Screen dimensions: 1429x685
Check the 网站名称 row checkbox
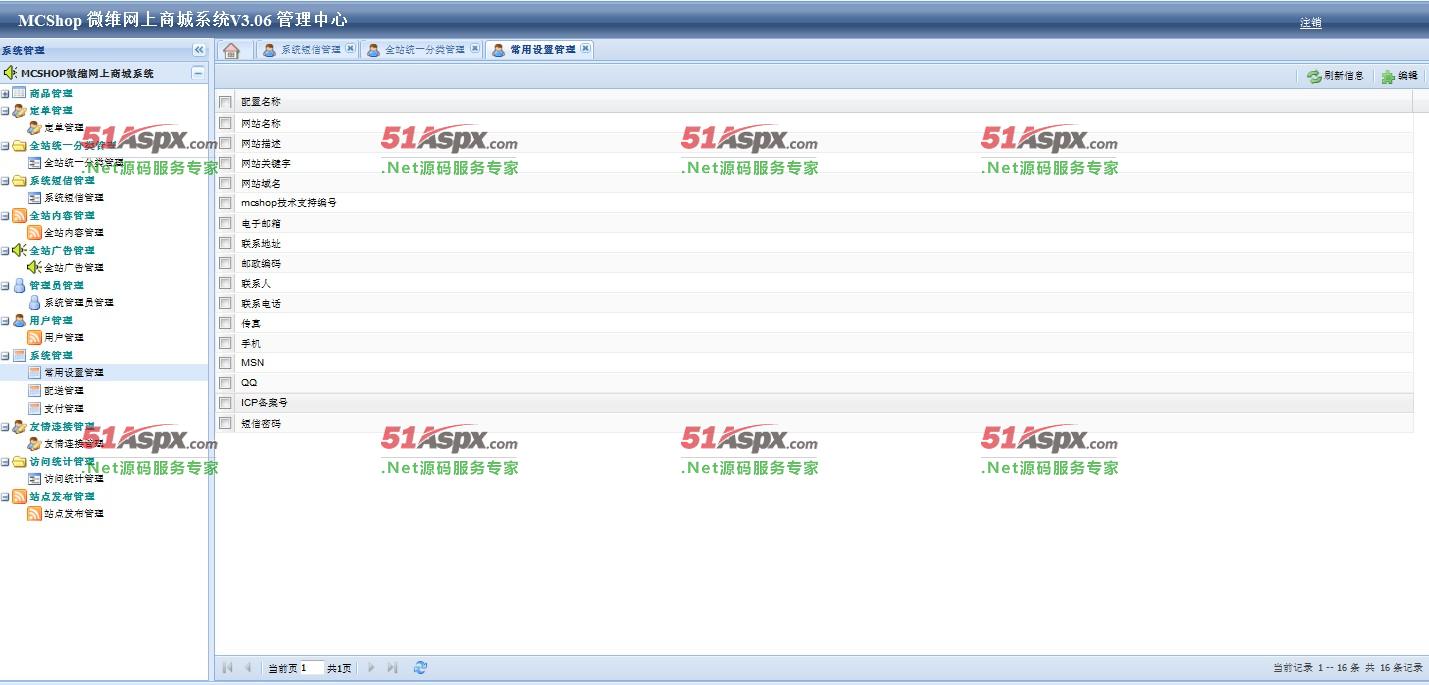[x=225, y=123]
